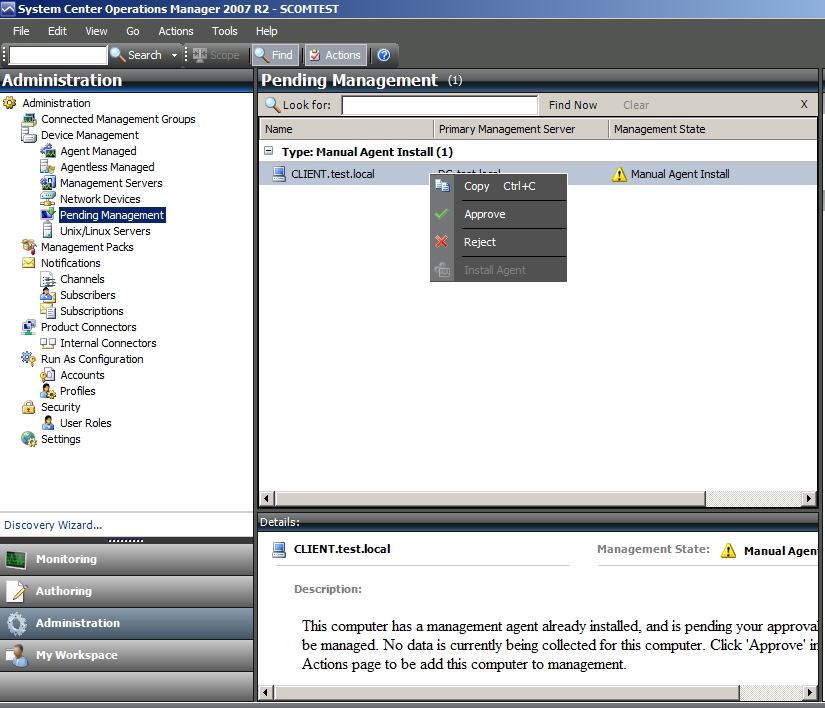Image resolution: width=825 pixels, height=708 pixels.
Task: Click in the Look for text field
Action: (439, 105)
